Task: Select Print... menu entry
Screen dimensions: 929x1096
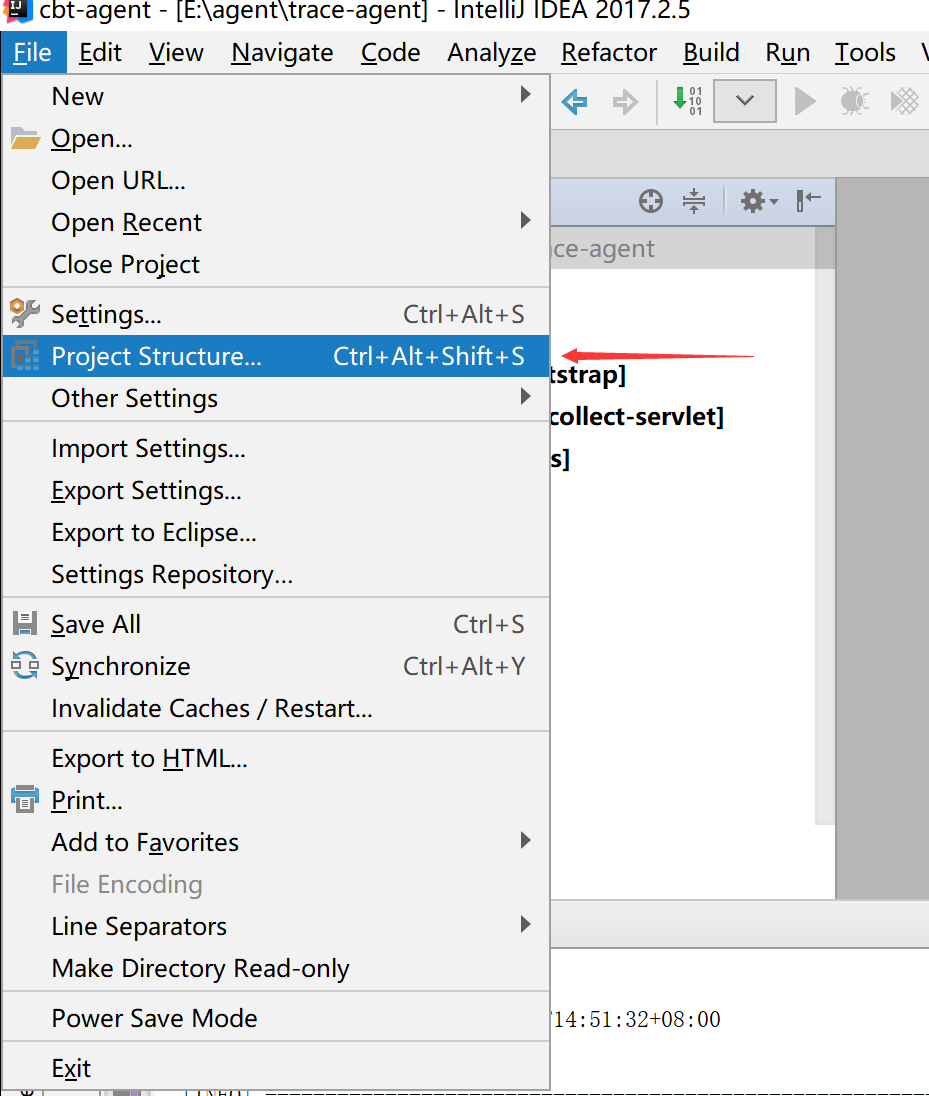Action: coord(276,800)
